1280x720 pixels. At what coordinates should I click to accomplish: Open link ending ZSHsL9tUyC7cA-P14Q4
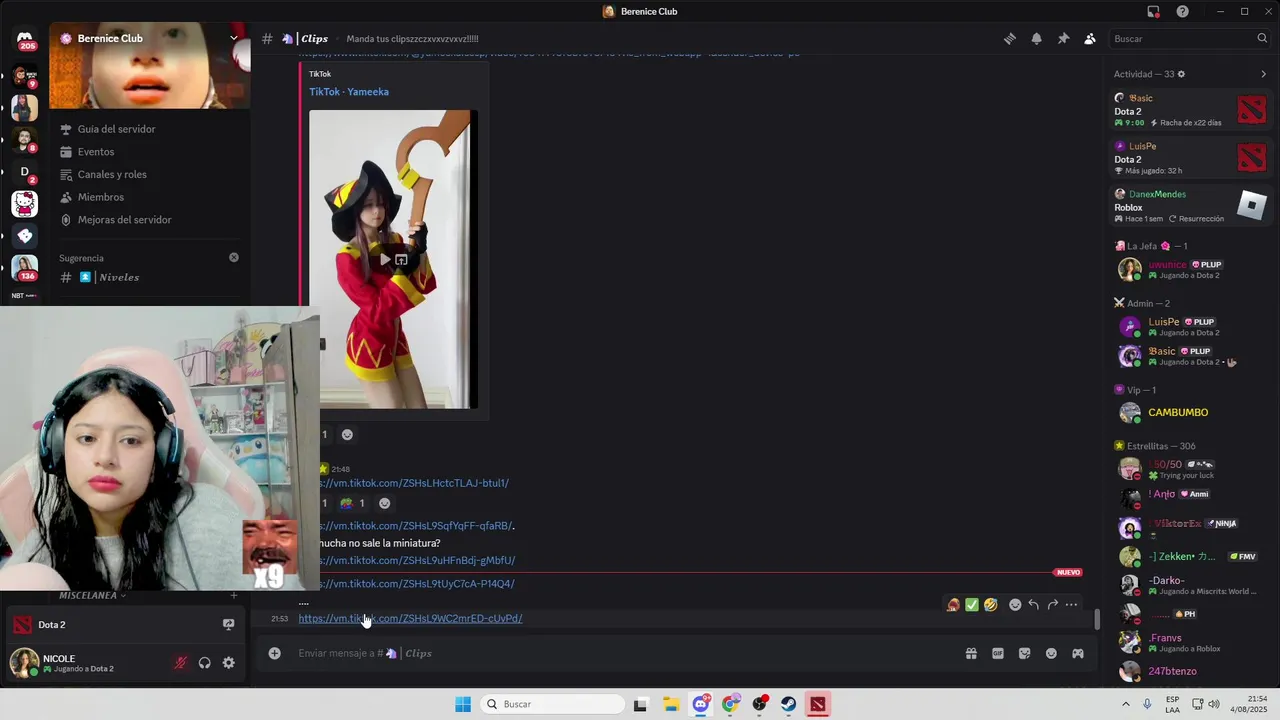tap(417, 584)
